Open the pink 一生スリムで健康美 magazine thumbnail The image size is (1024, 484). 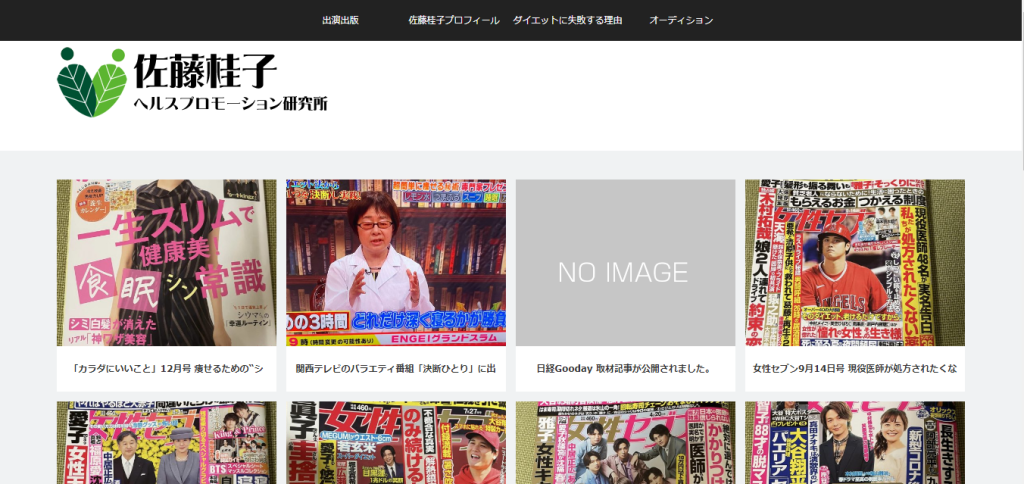pos(166,263)
